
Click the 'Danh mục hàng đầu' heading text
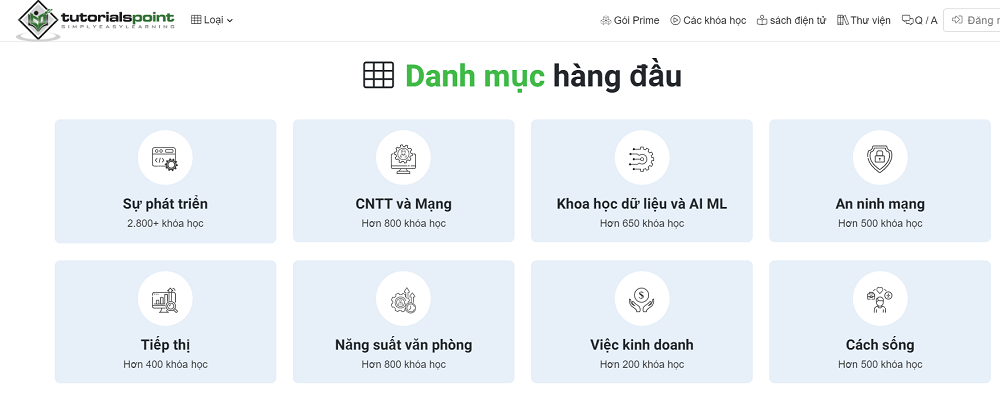coord(543,76)
